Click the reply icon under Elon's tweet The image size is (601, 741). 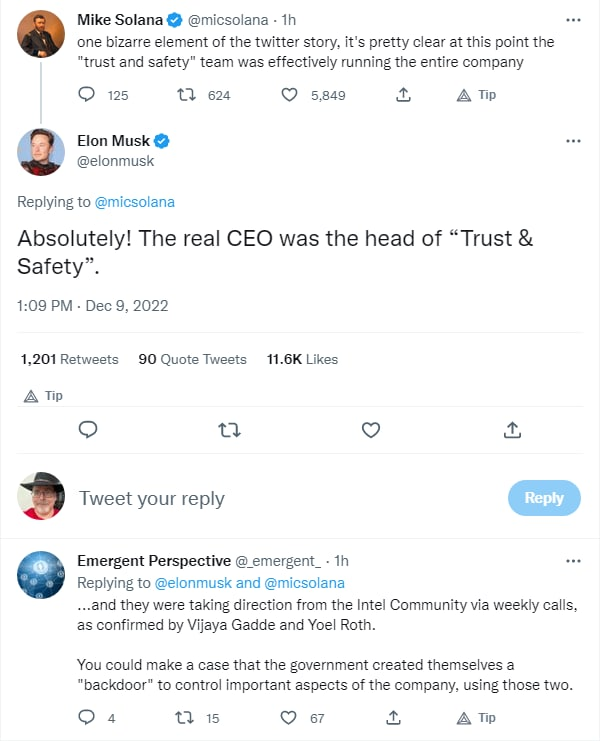tap(88, 430)
